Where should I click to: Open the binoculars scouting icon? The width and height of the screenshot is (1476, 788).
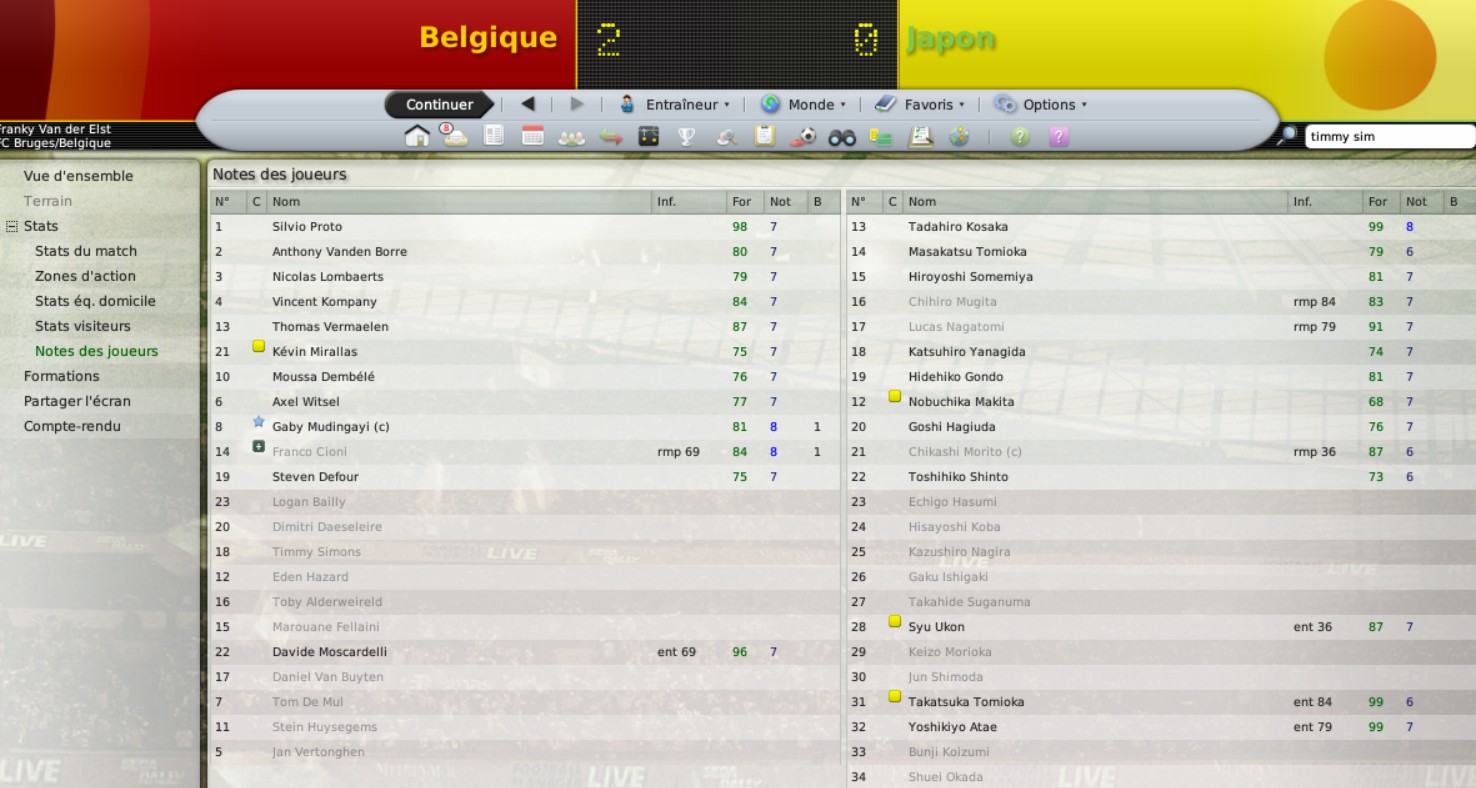842,137
